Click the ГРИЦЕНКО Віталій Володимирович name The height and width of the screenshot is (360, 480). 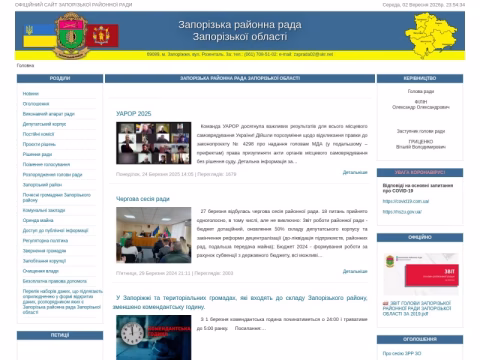pos(421,144)
